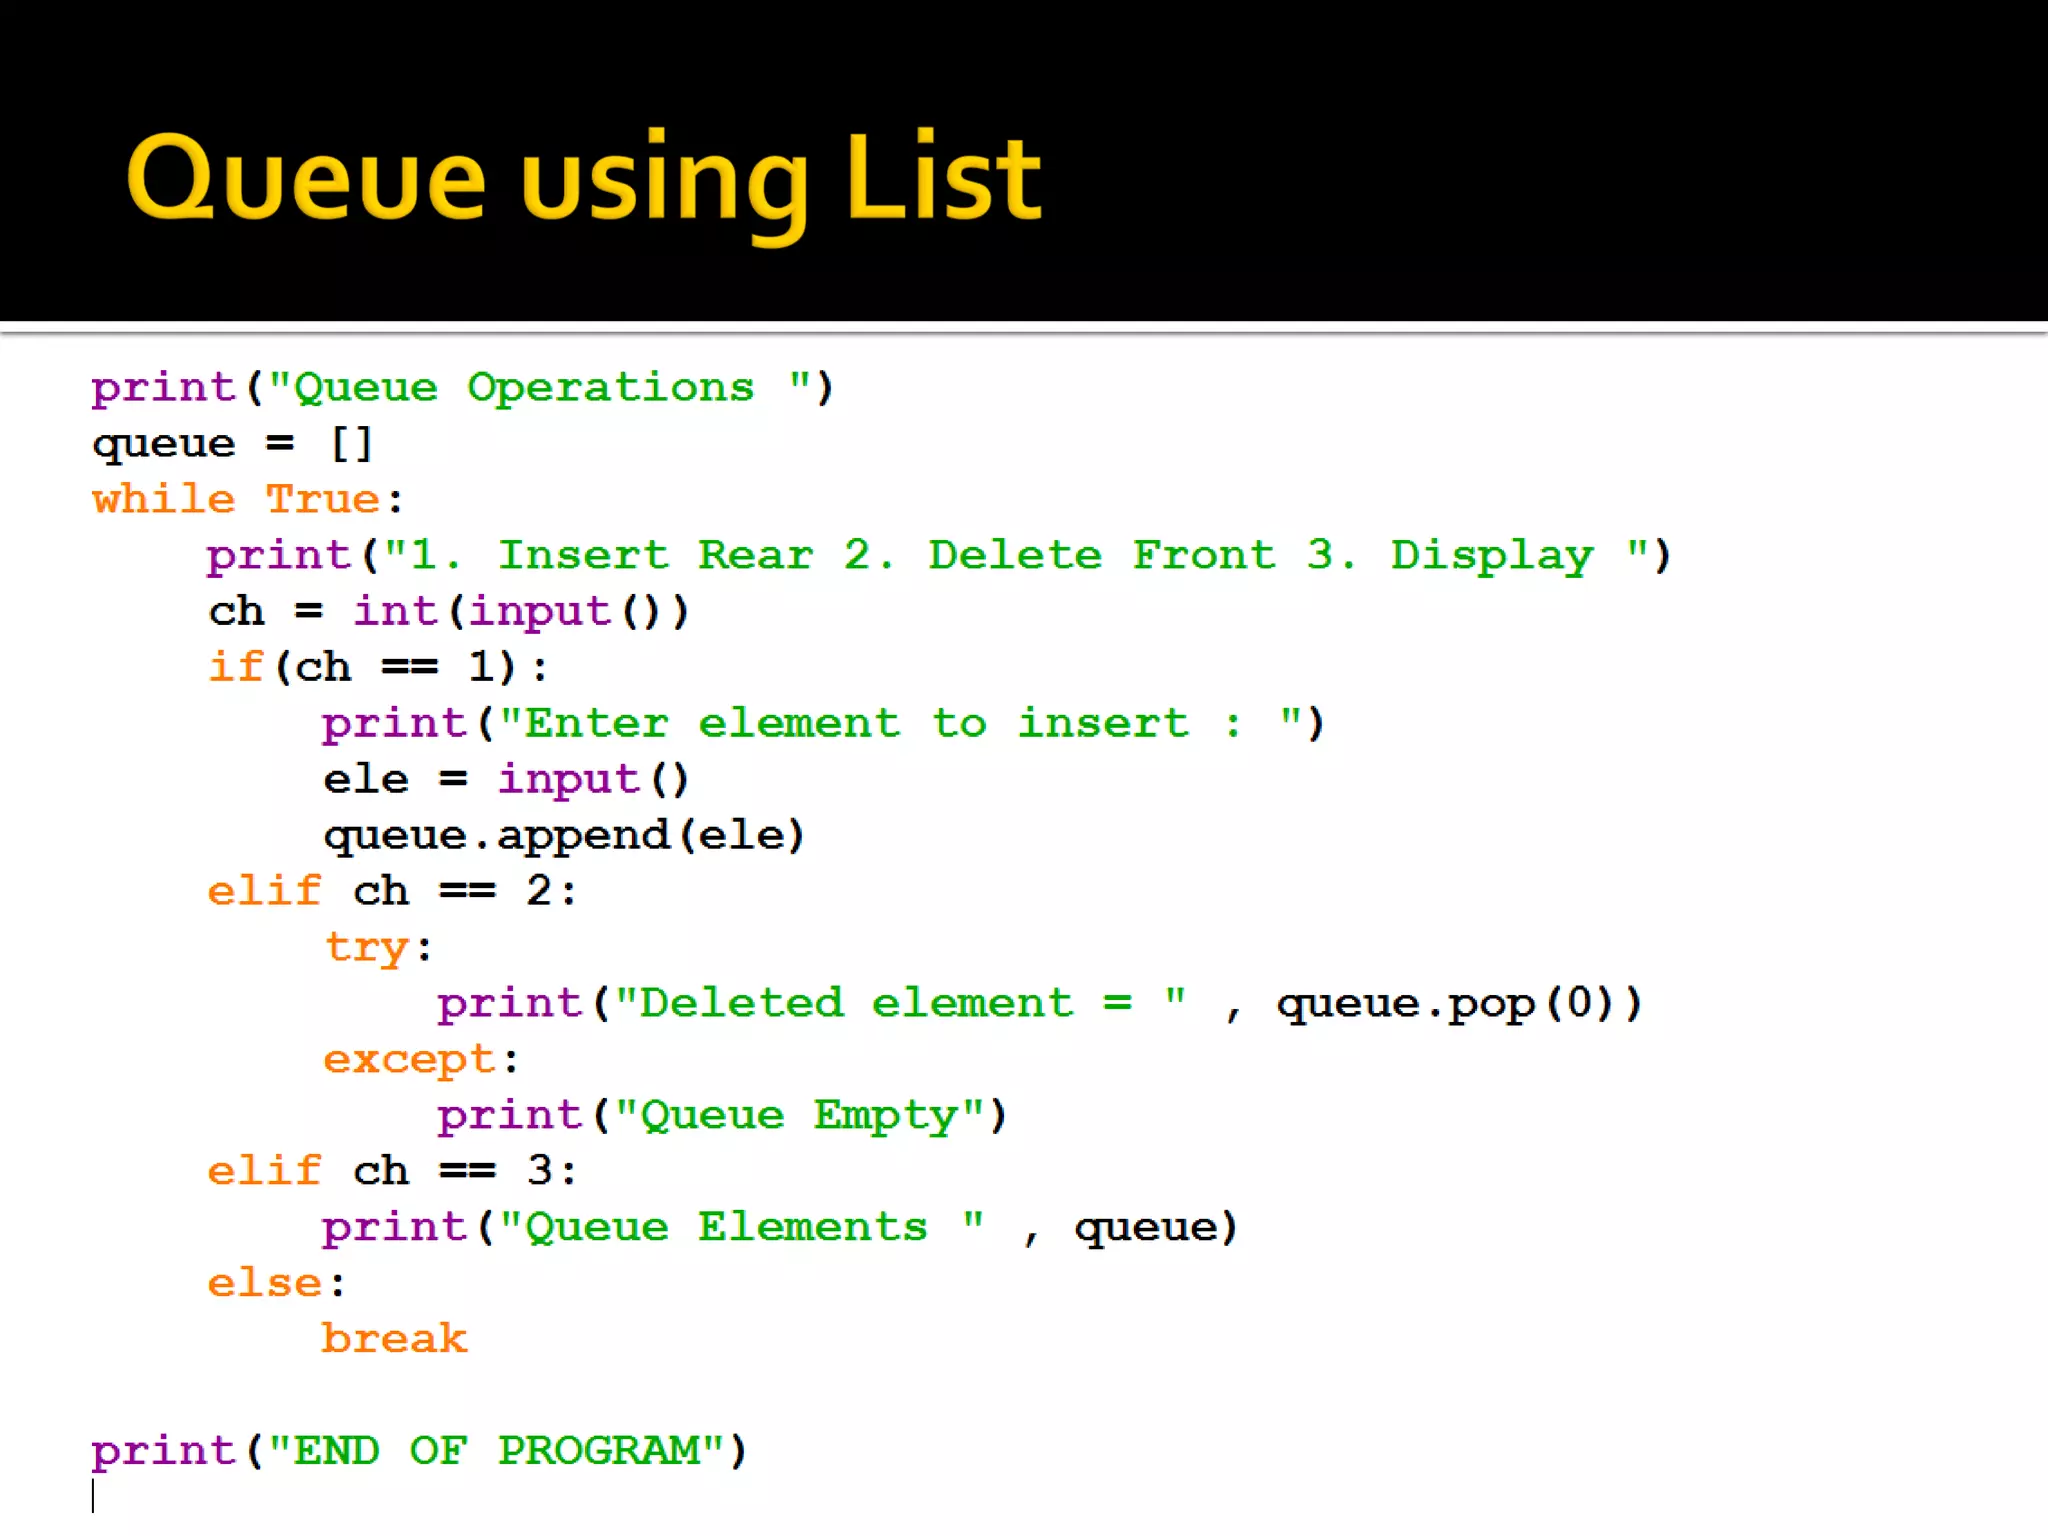Click the "elif ch == 3:" line
The height and width of the screenshot is (1536, 2048).
[392, 1172]
